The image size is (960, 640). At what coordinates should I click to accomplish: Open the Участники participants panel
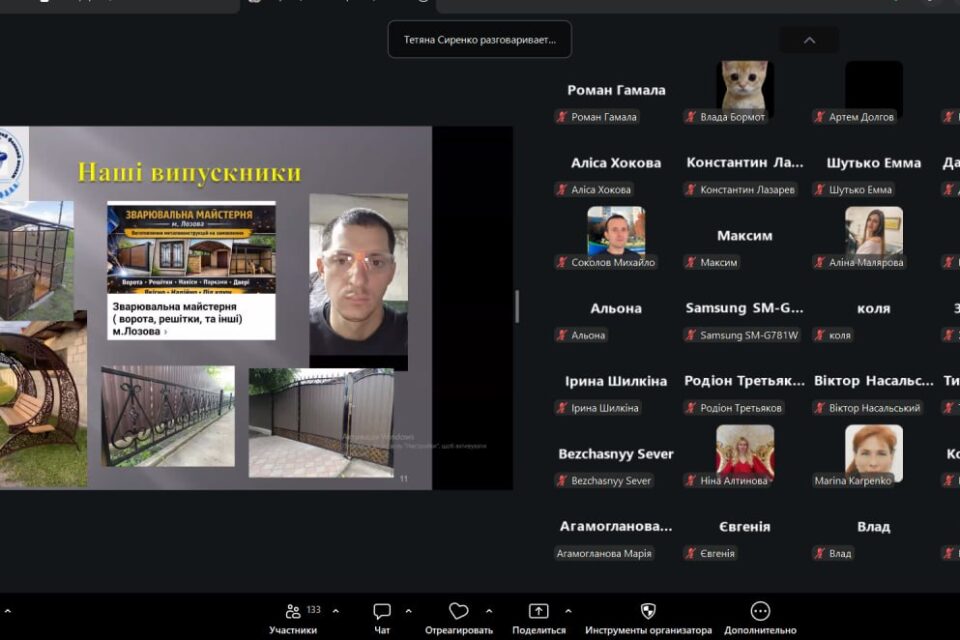(x=293, y=619)
